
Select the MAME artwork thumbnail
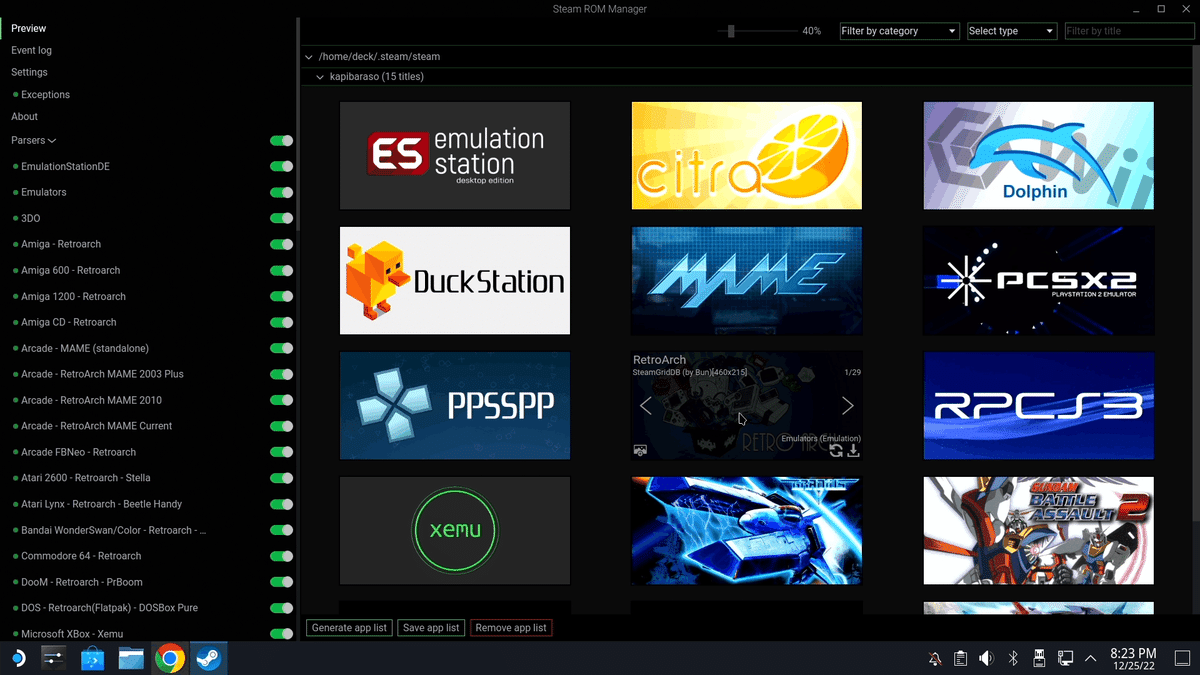[x=747, y=280]
